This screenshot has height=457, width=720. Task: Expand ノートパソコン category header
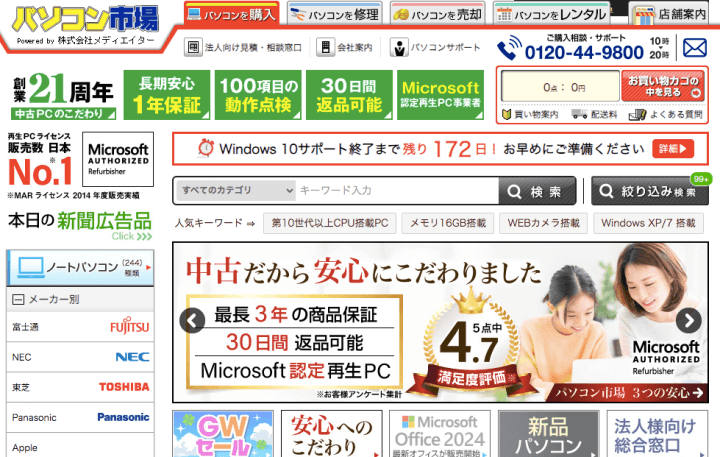(x=80, y=267)
